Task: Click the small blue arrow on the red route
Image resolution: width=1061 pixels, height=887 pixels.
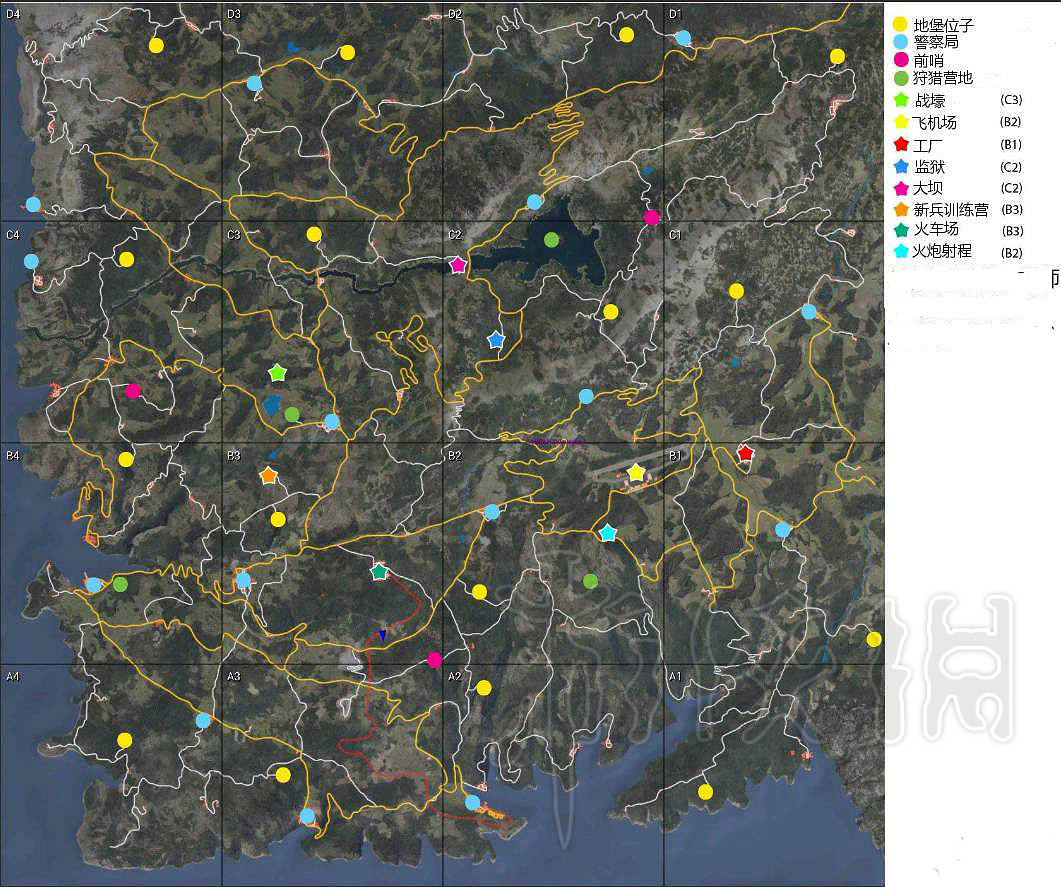Action: click(x=382, y=635)
